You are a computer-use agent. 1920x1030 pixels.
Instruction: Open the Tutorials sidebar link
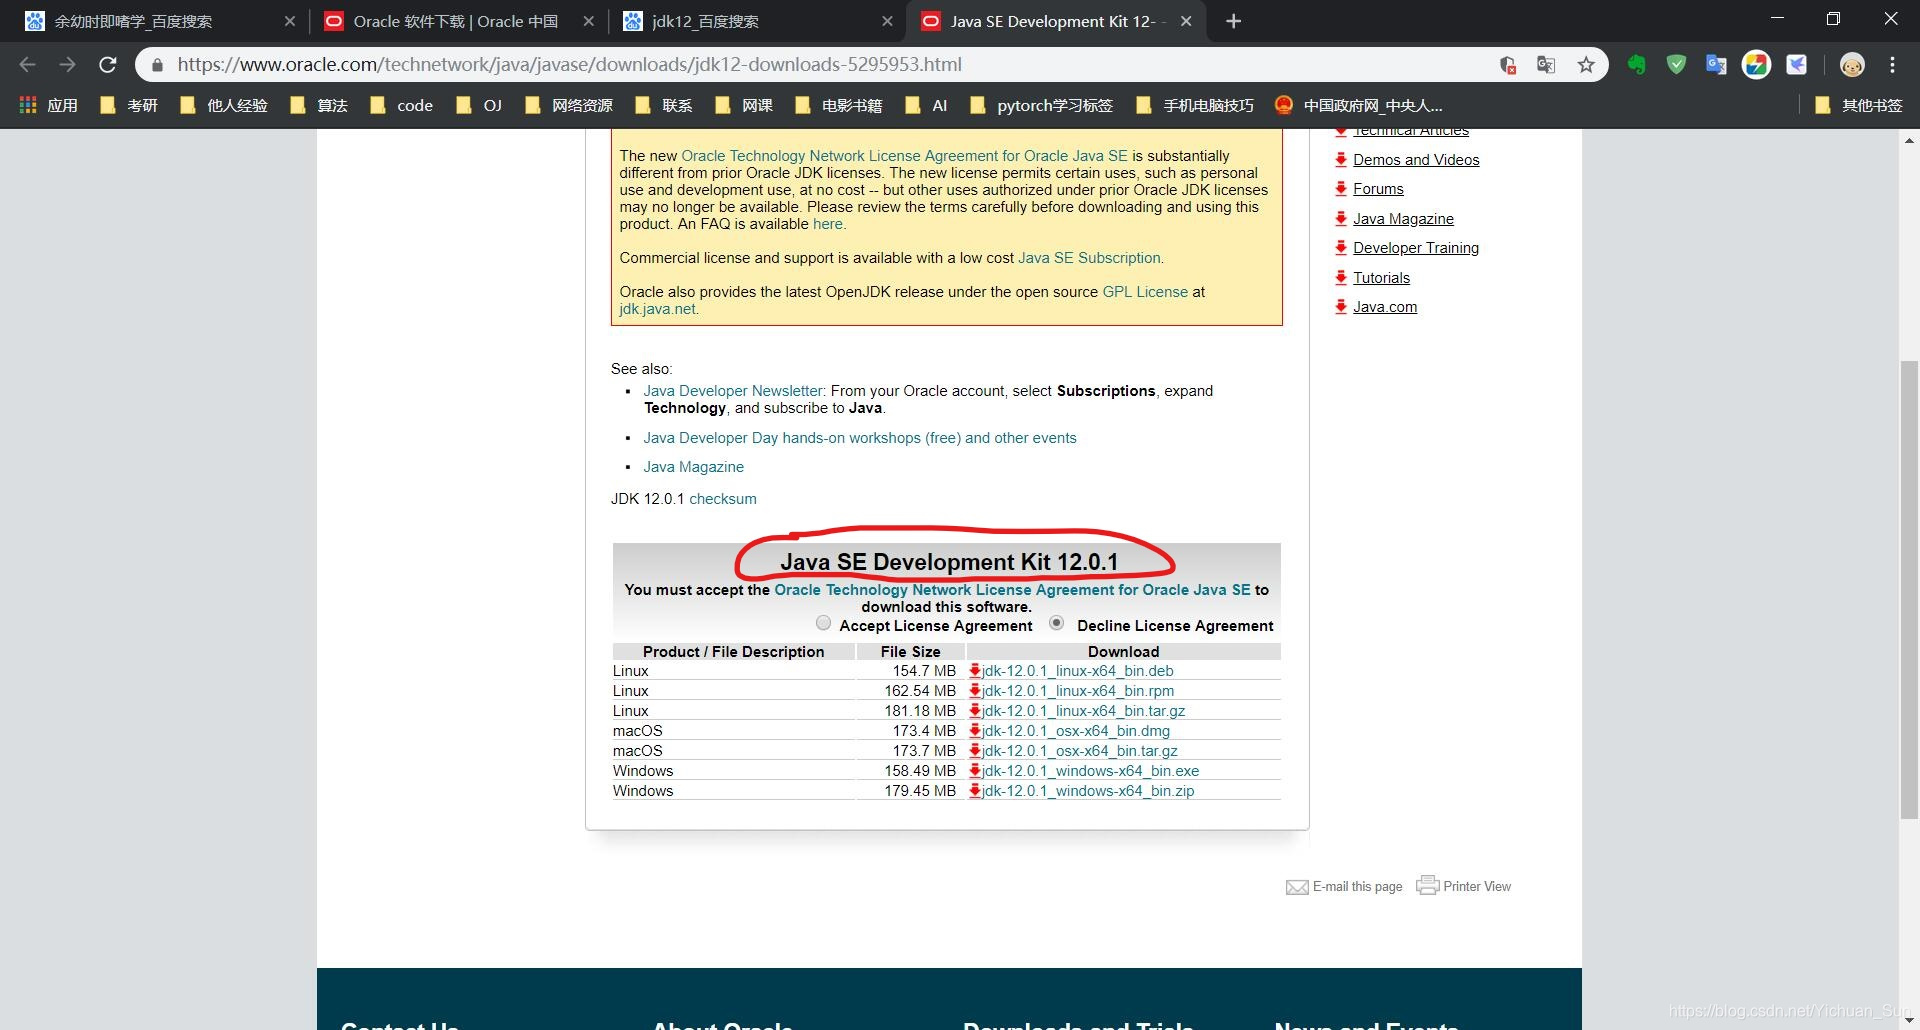(1381, 278)
